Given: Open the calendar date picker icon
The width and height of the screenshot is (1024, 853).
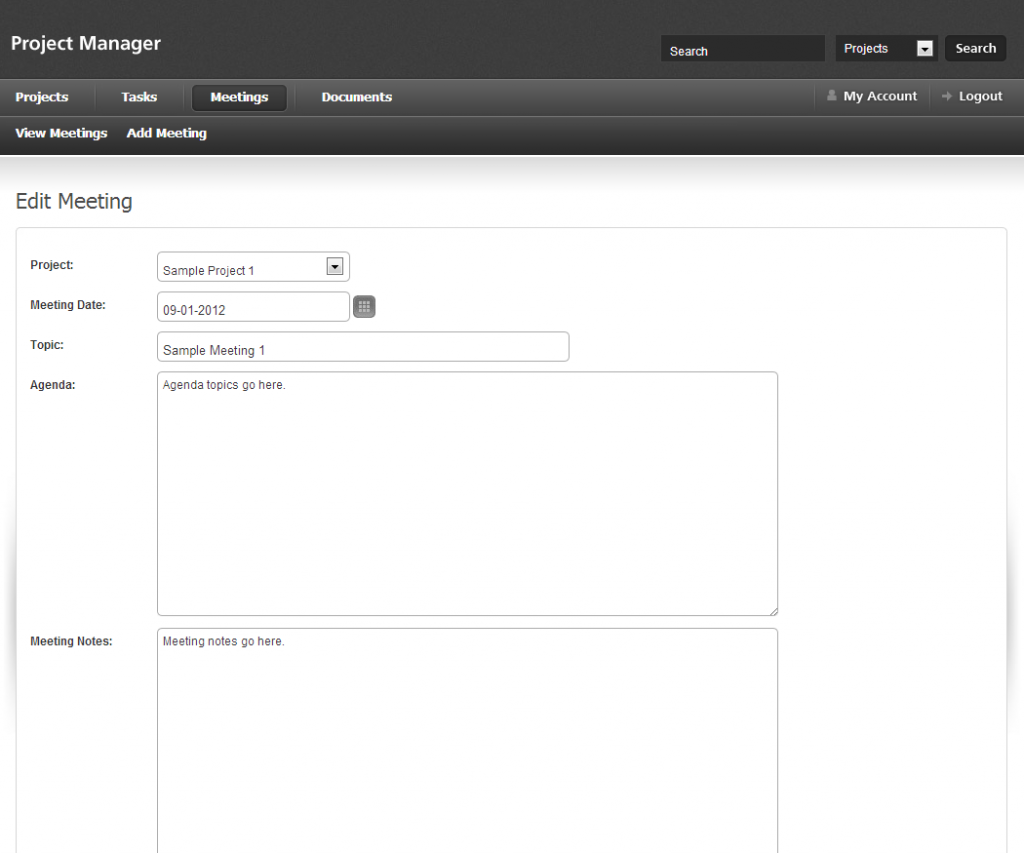Looking at the screenshot, I should point(364,307).
